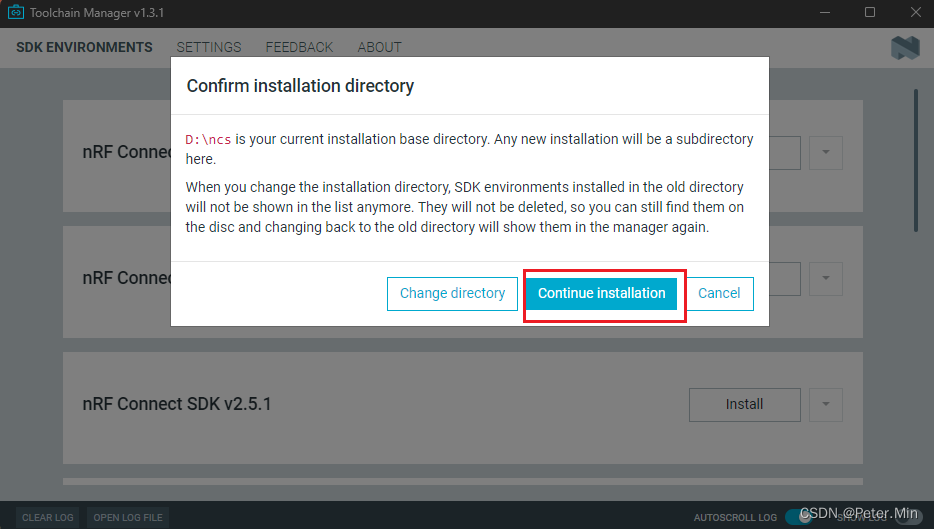Click nRF Connect SDK v2.5.1 title
This screenshot has width=934, height=529.
point(177,404)
